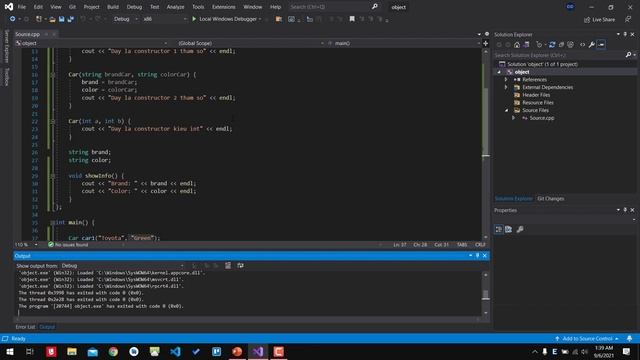Open the Global Scope dropdown
The height and width of the screenshot is (360, 640).
click(x=251, y=43)
